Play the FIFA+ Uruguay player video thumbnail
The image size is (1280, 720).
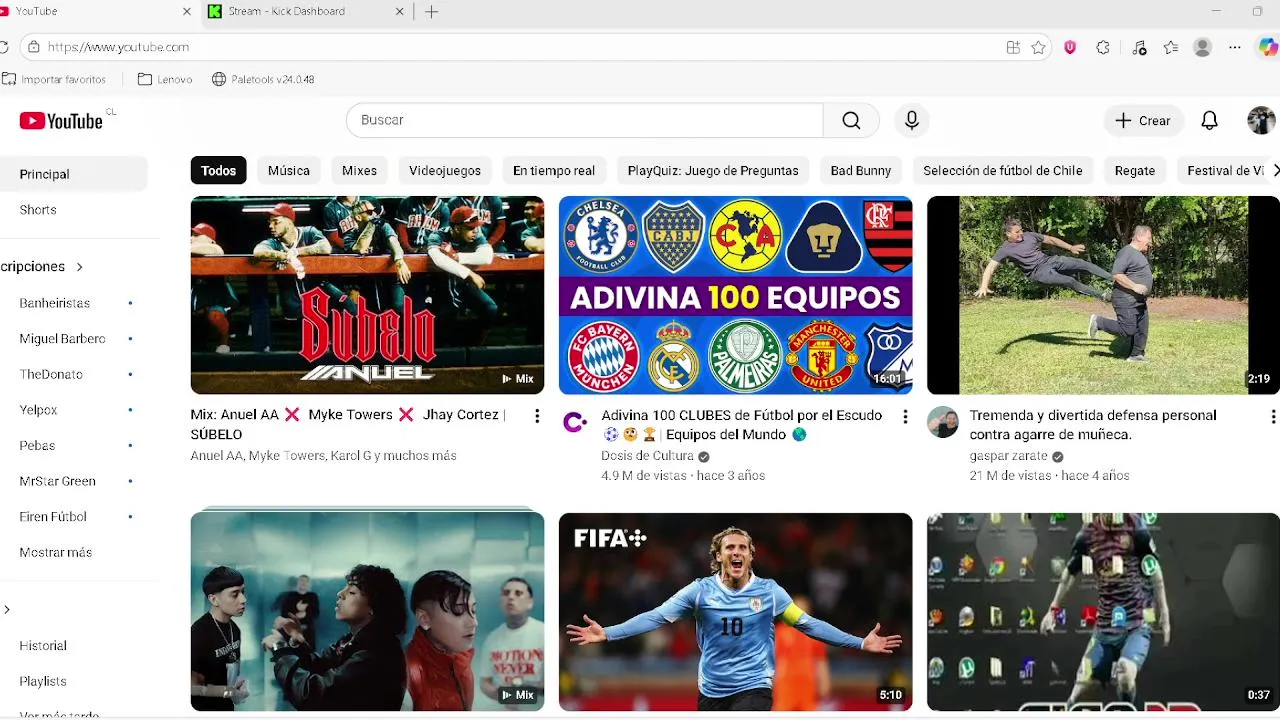(x=735, y=611)
